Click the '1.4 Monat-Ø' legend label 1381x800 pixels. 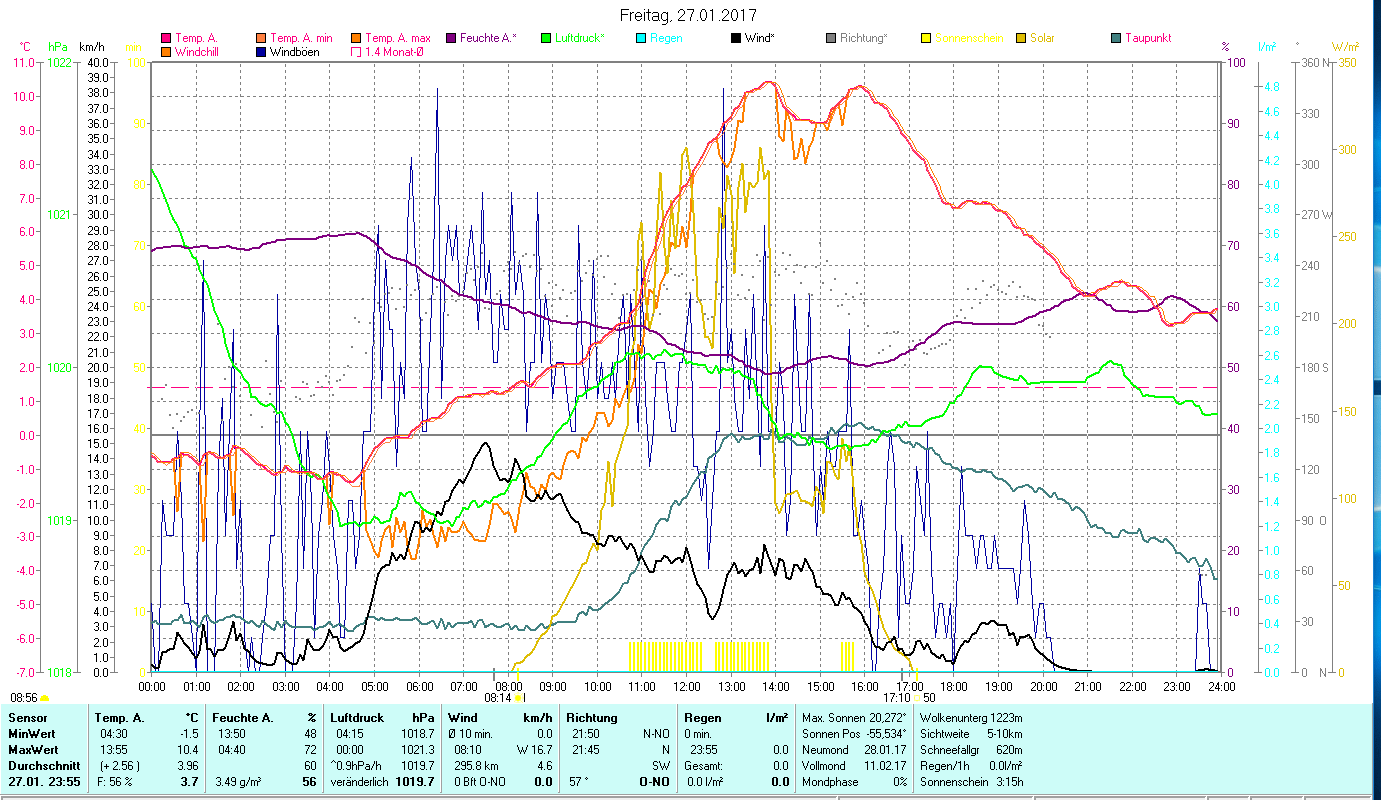pos(394,52)
